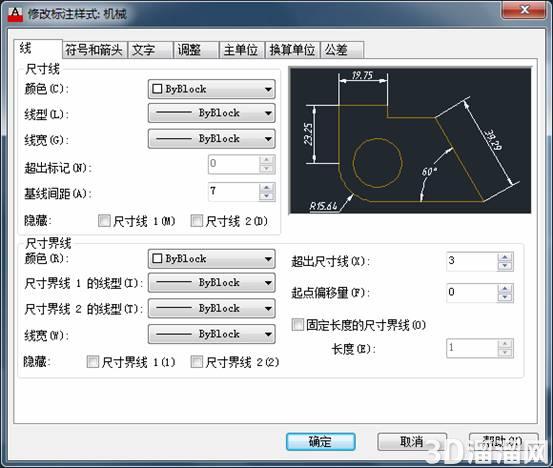Toggle hide 尺寸线 1(M) checkbox
The image size is (553, 468).
point(104,221)
